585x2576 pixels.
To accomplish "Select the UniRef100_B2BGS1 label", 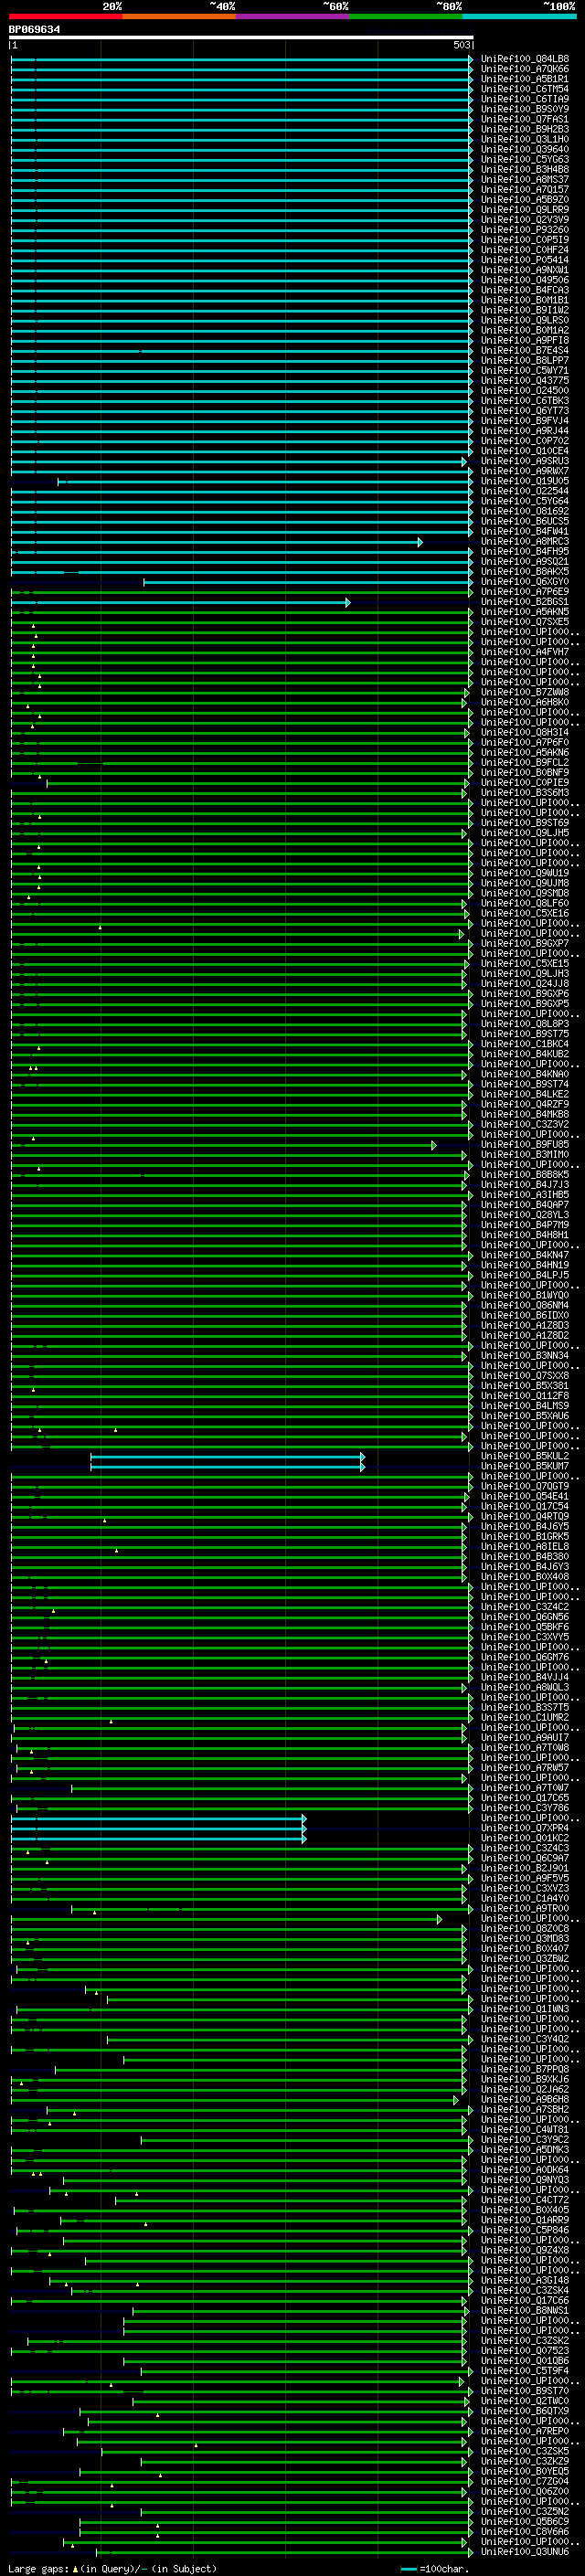I will point(525,602).
